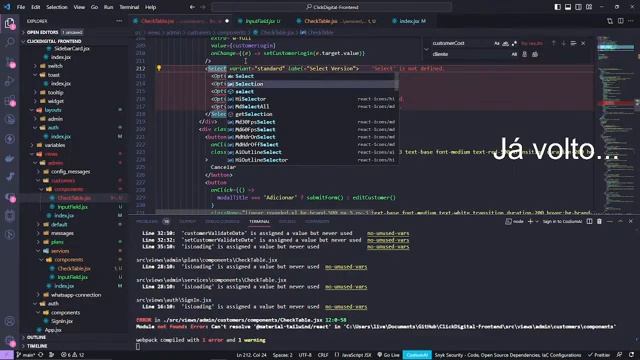The width and height of the screenshot is (640, 360).
Task: Click JavaScript JSX language mode
Action: [x=353, y=355]
